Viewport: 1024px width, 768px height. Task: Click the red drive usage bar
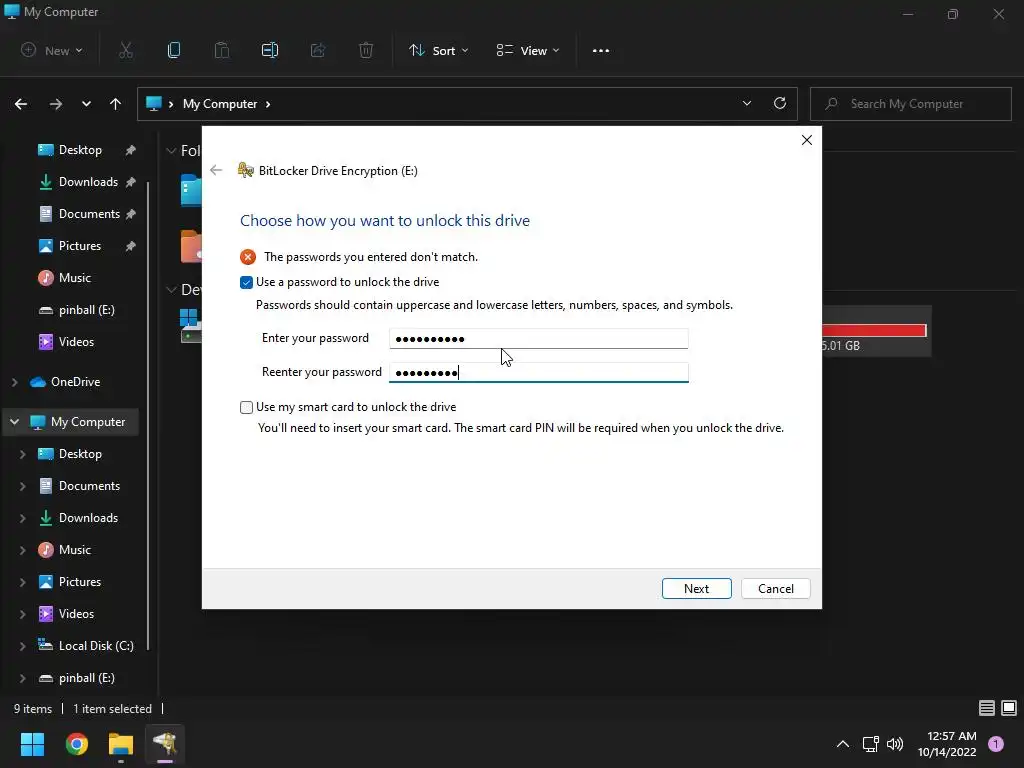874,330
